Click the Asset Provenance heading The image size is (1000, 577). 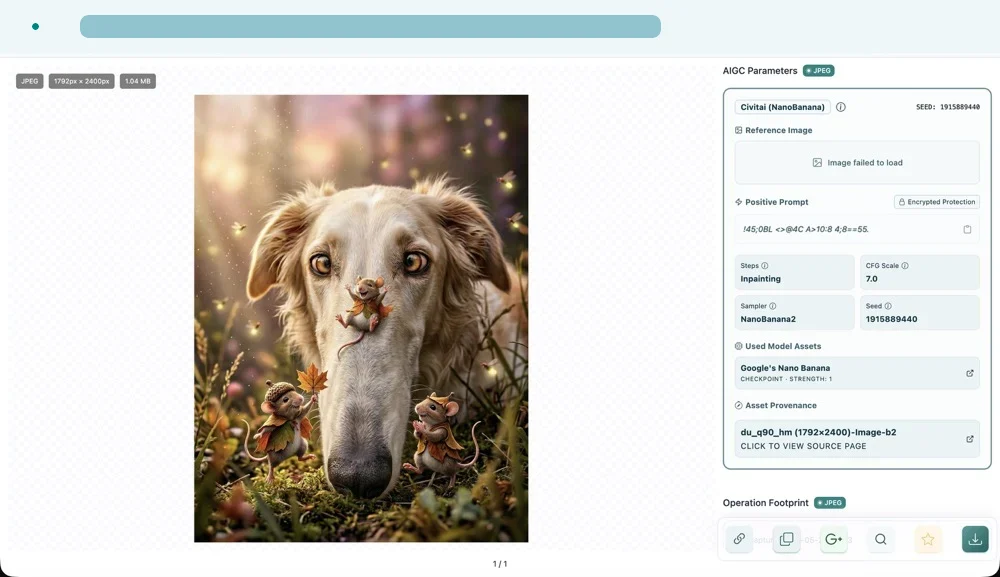(x=781, y=405)
